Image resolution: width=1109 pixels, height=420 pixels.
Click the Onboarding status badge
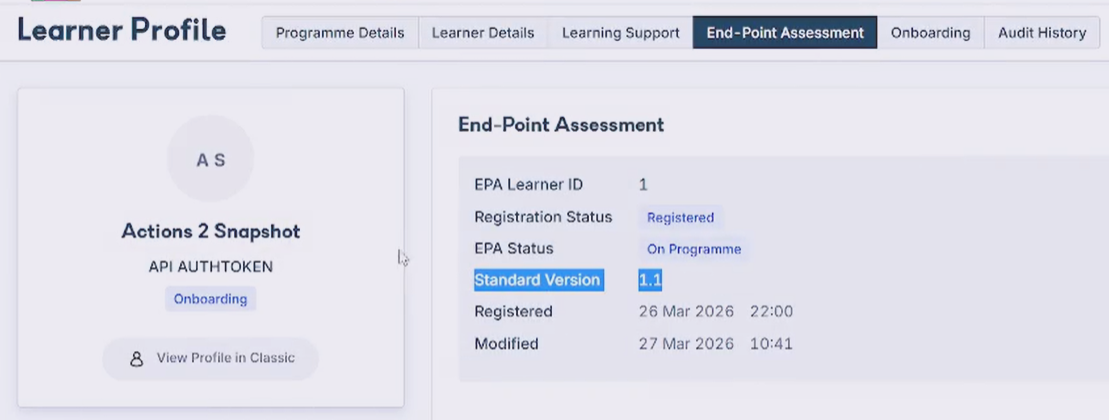tap(210, 299)
